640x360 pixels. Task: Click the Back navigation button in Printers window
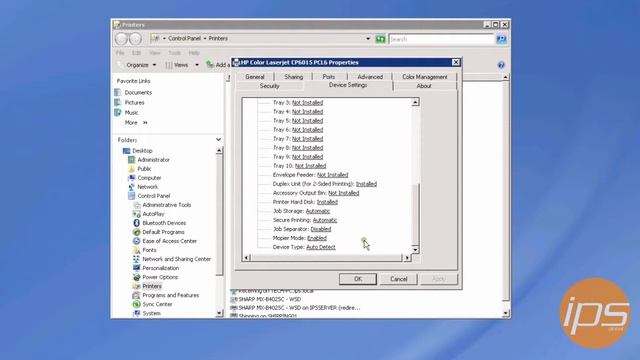click(121, 39)
